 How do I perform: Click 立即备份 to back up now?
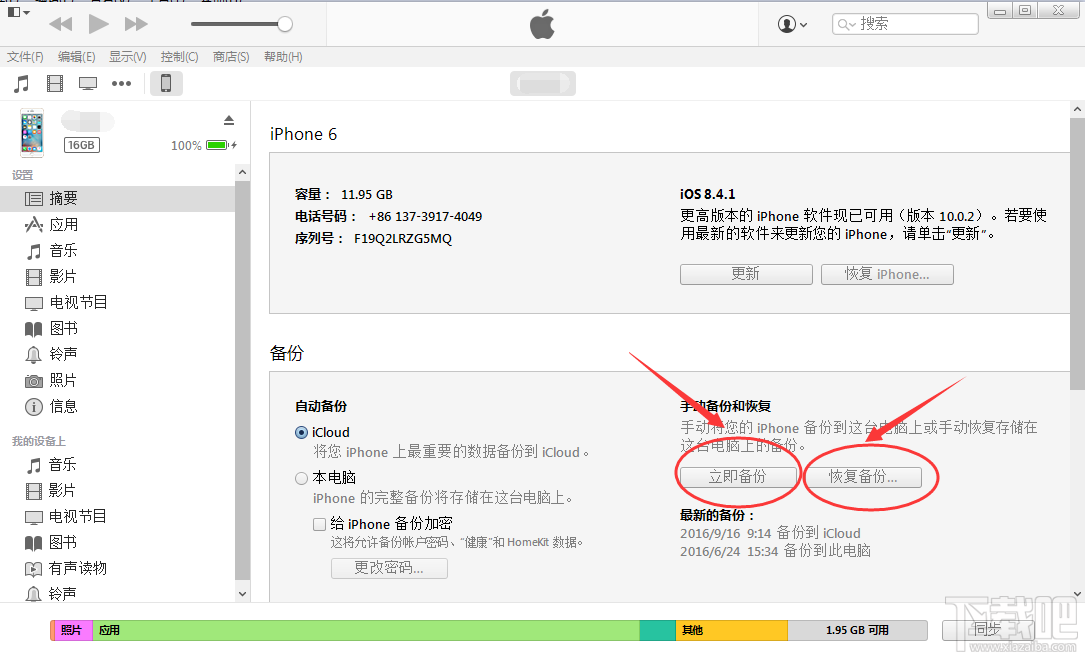[x=737, y=477]
